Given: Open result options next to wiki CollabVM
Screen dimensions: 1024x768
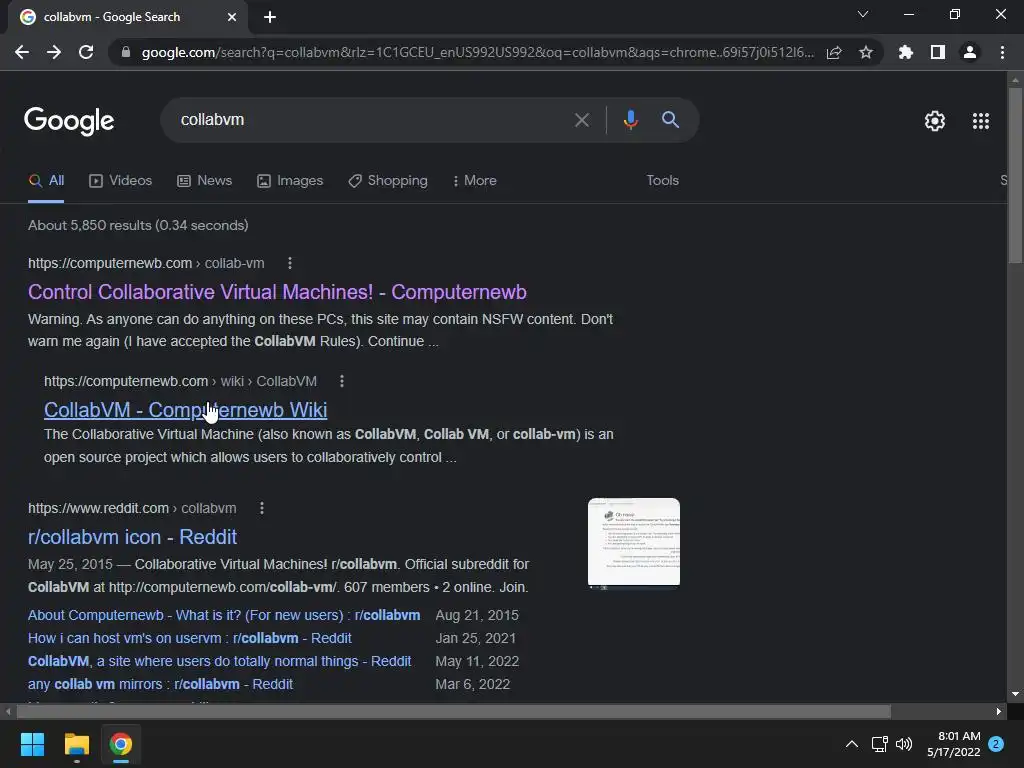Looking at the screenshot, I should coord(342,381).
